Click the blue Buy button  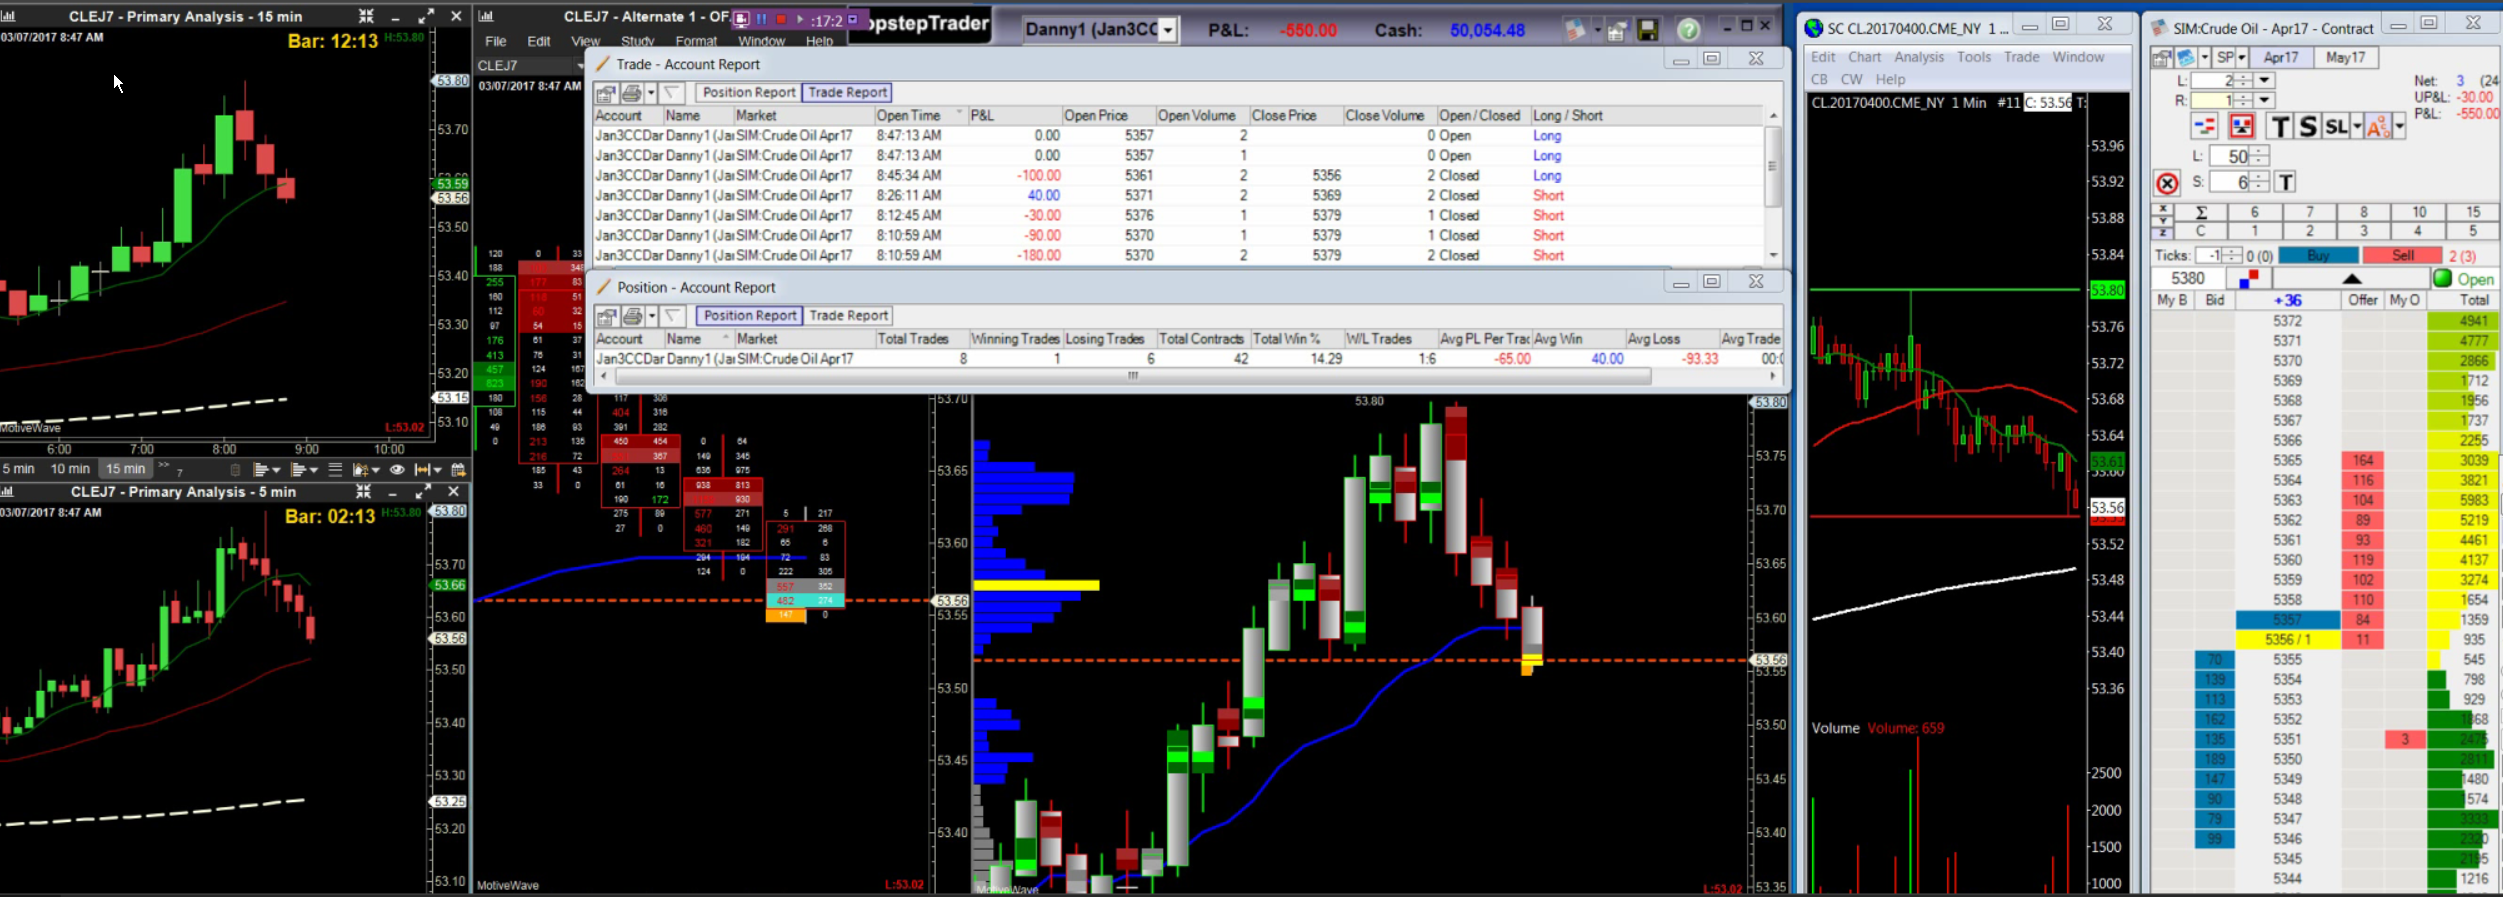click(2317, 256)
